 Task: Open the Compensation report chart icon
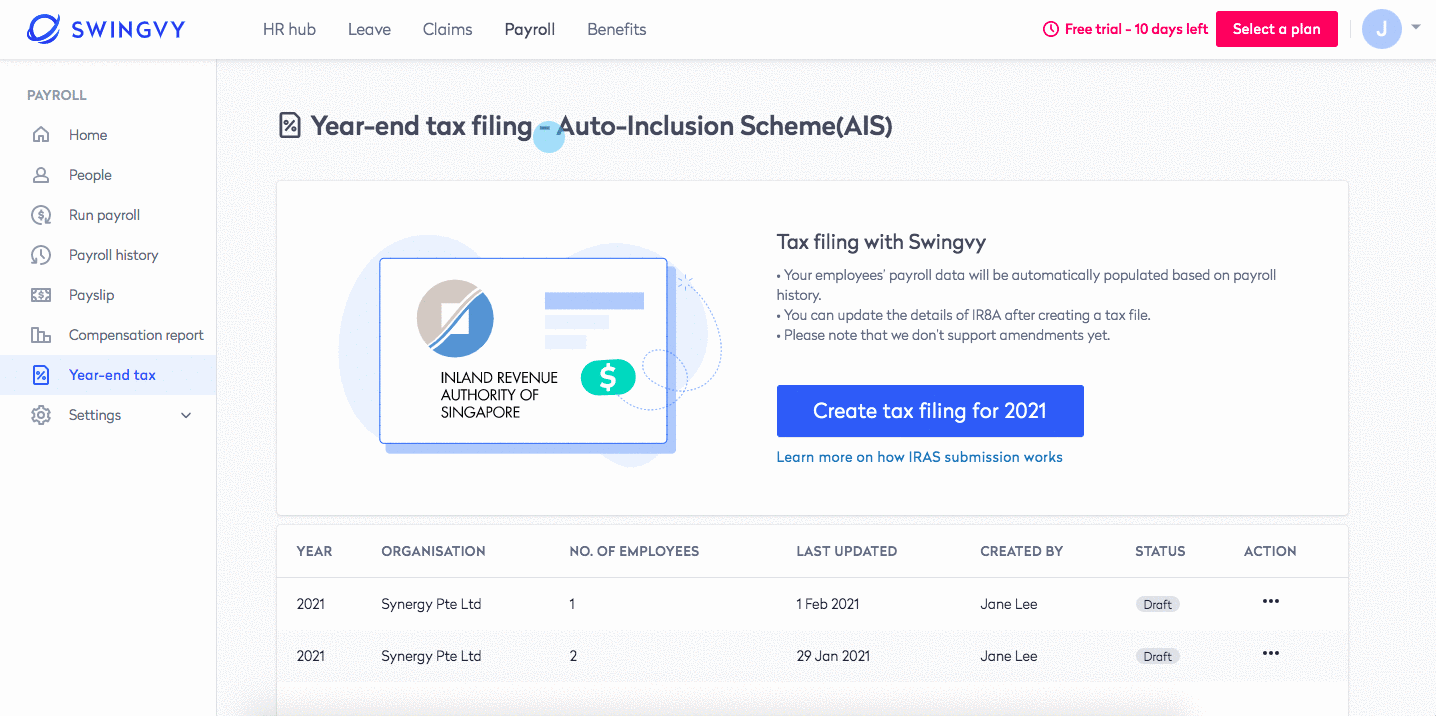coord(40,334)
